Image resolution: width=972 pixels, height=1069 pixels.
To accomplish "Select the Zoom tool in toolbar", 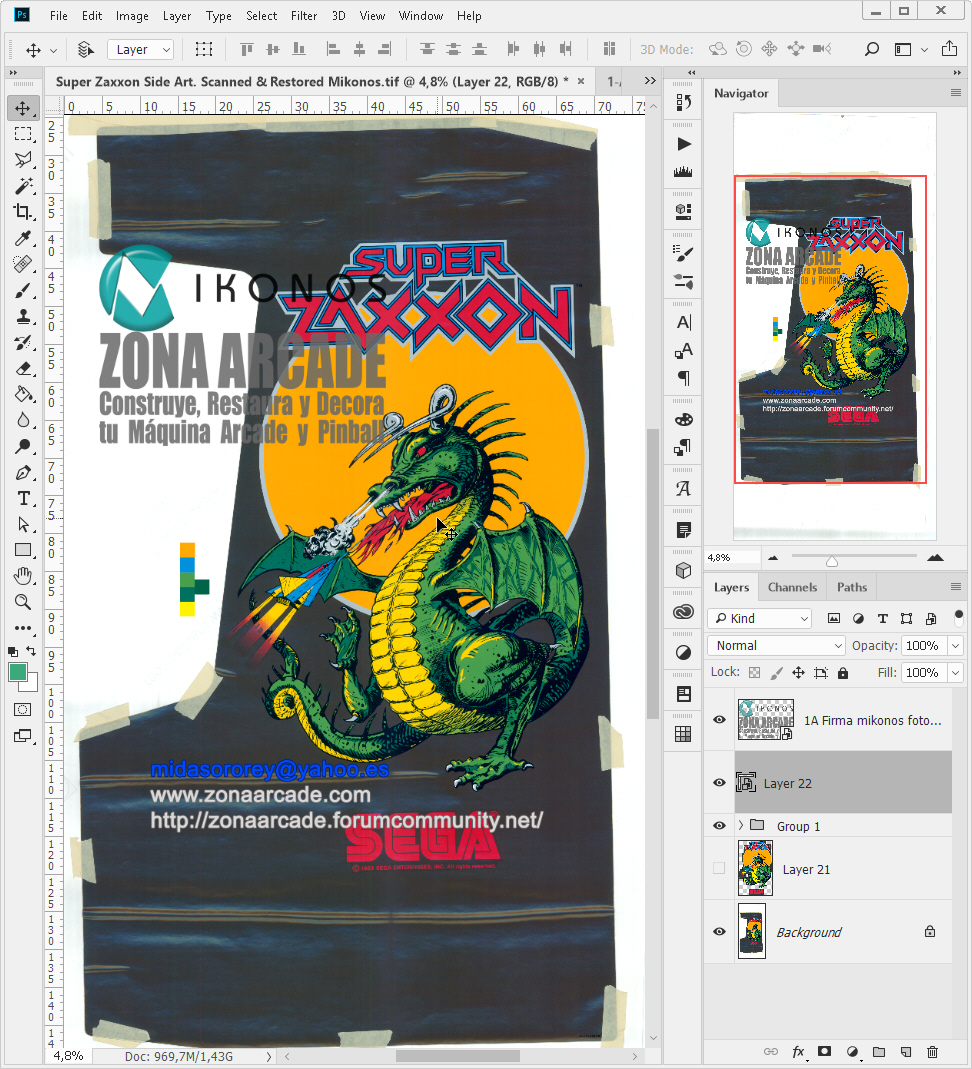I will click(23, 602).
